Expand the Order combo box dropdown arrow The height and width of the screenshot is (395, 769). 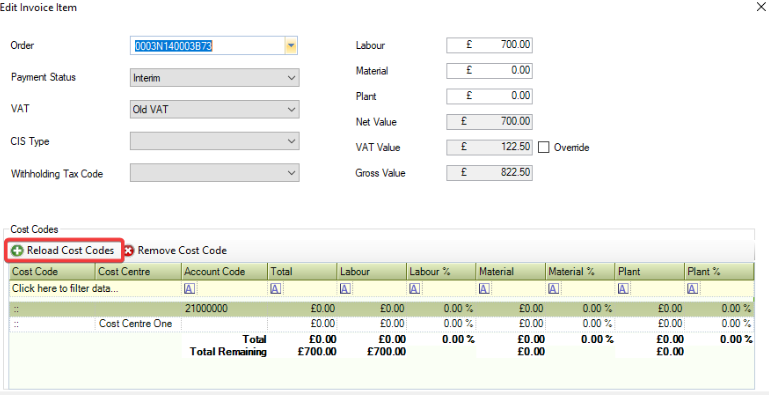point(291,46)
